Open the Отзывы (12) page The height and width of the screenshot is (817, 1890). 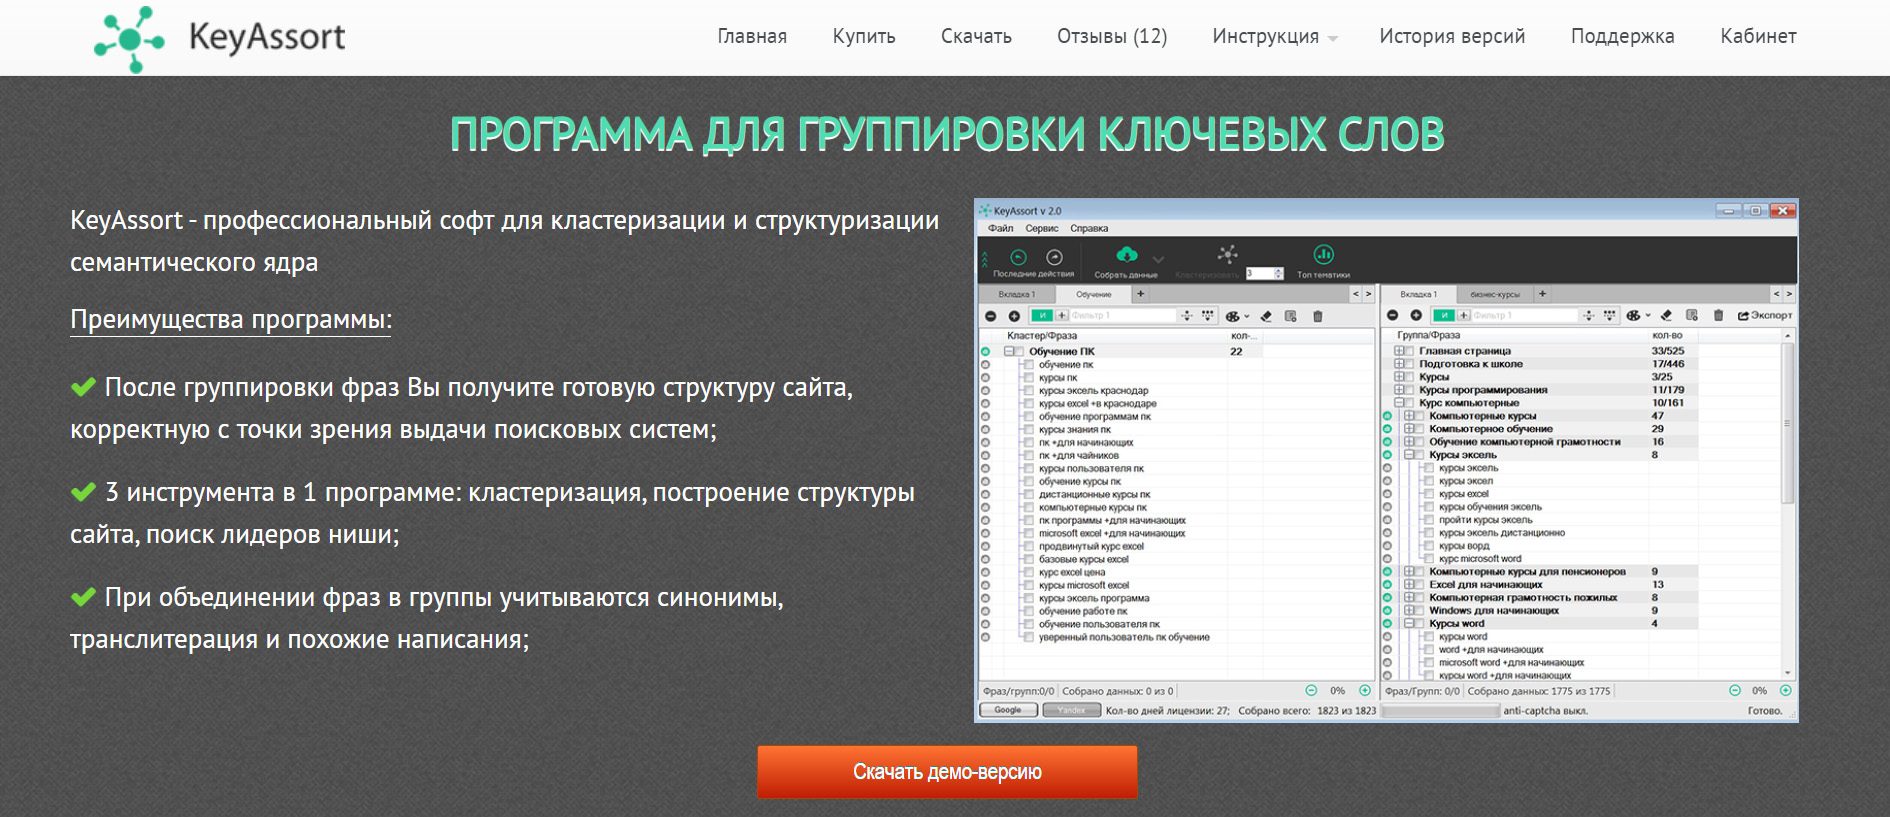coord(1112,37)
